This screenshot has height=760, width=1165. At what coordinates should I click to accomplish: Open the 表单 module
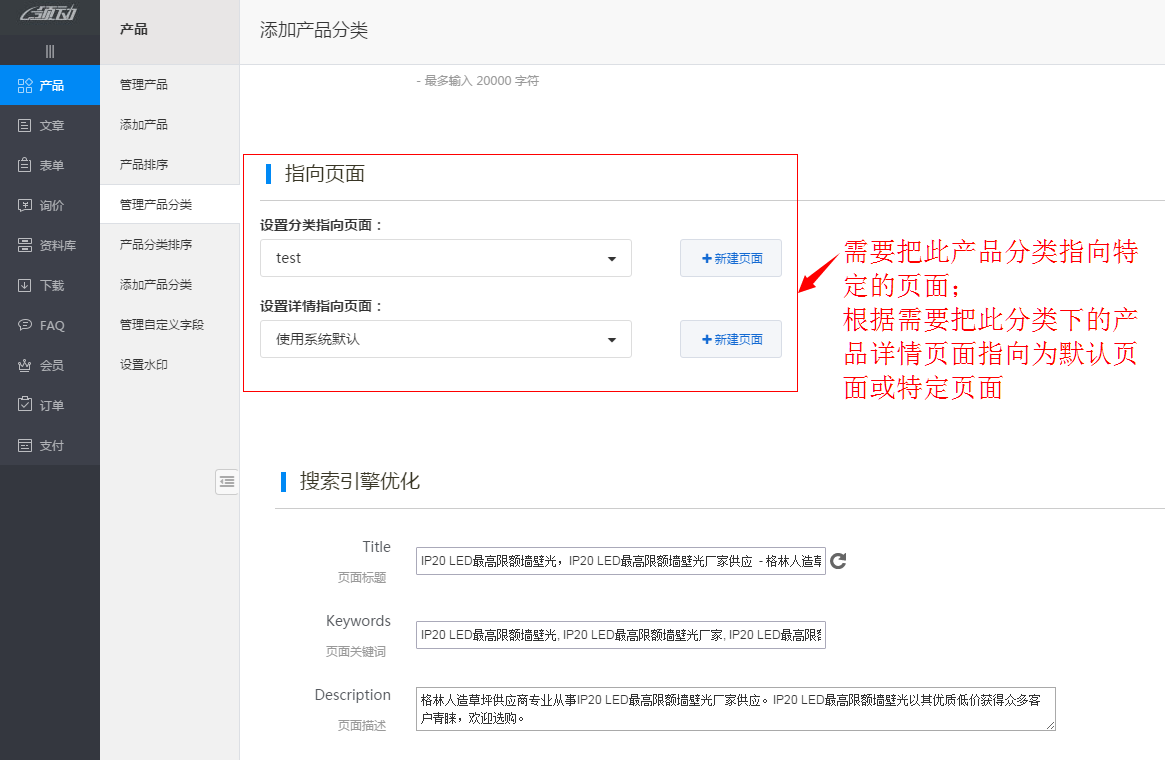(50, 165)
